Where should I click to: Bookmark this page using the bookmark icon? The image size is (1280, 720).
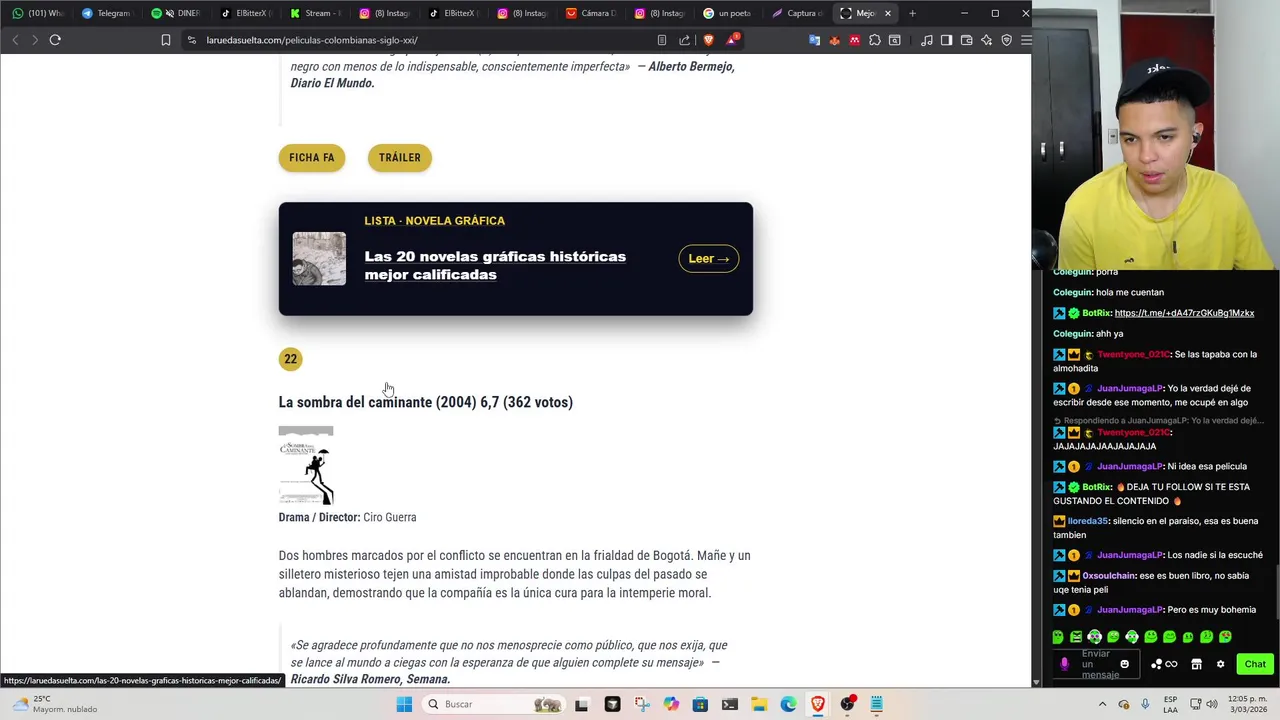166,40
